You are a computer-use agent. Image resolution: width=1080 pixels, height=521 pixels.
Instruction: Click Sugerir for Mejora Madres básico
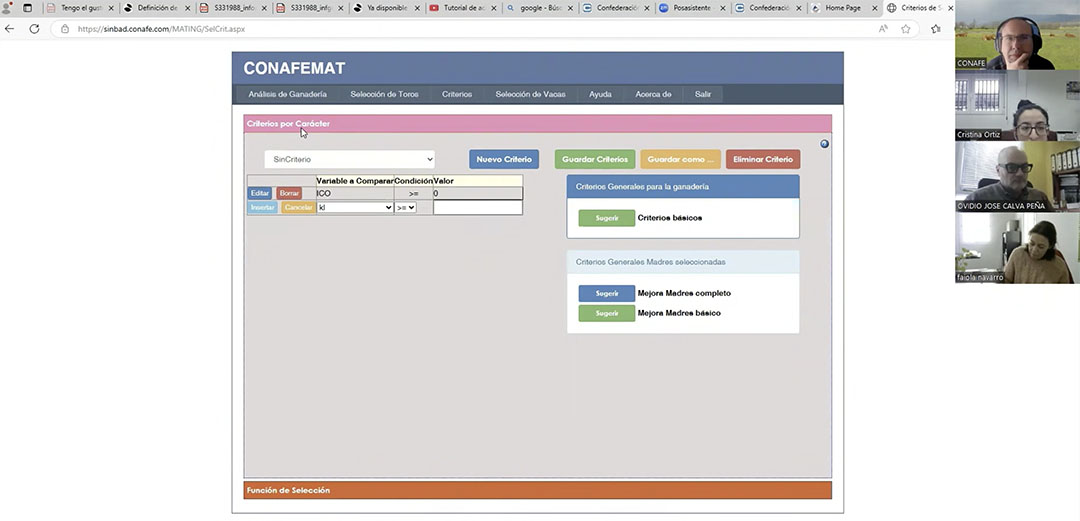coord(606,313)
